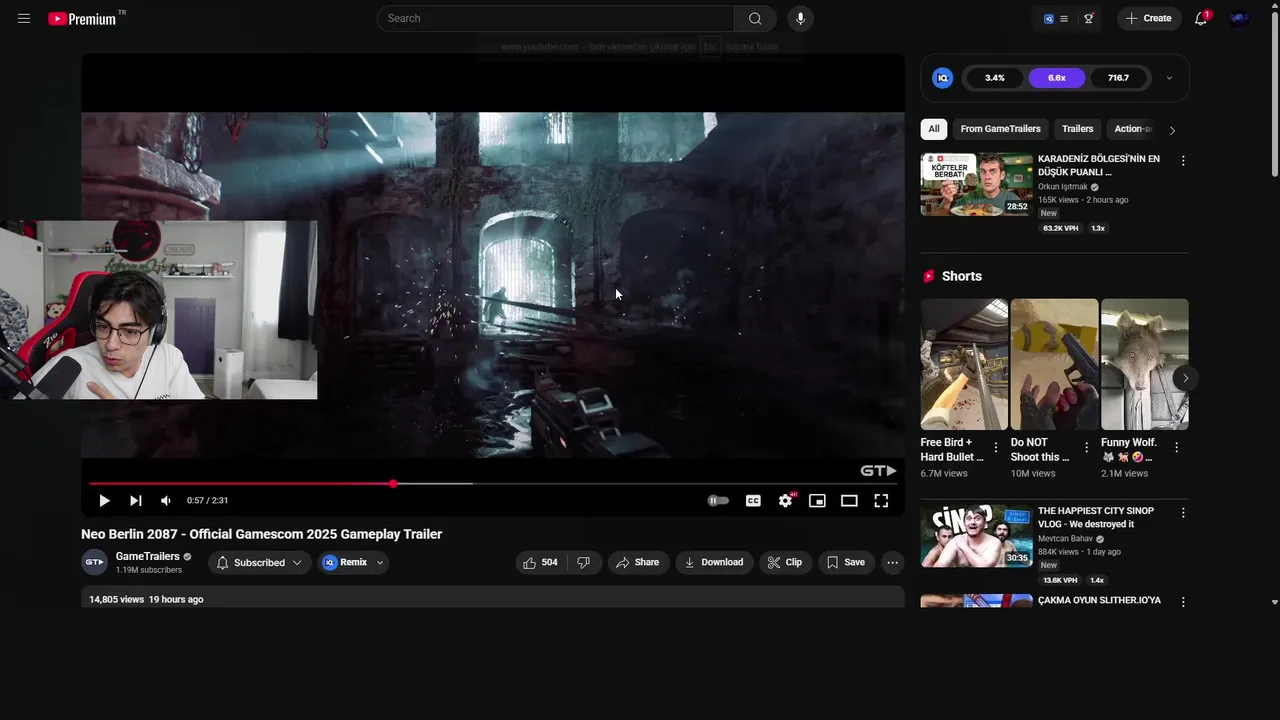Select the 716.7 vidIQ stat

click(1119, 78)
